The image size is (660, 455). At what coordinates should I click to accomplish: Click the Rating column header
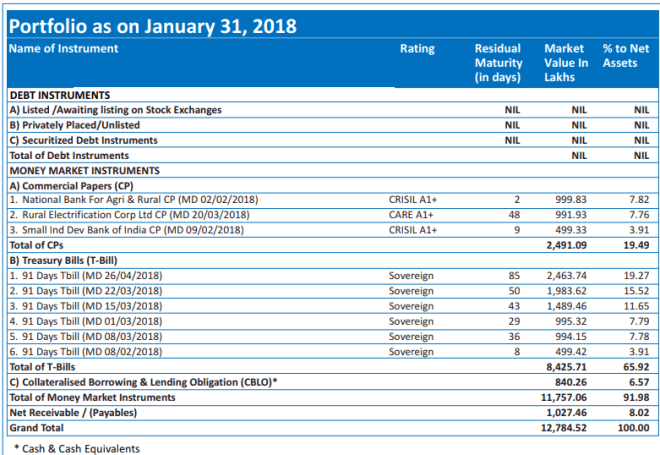coord(417,49)
